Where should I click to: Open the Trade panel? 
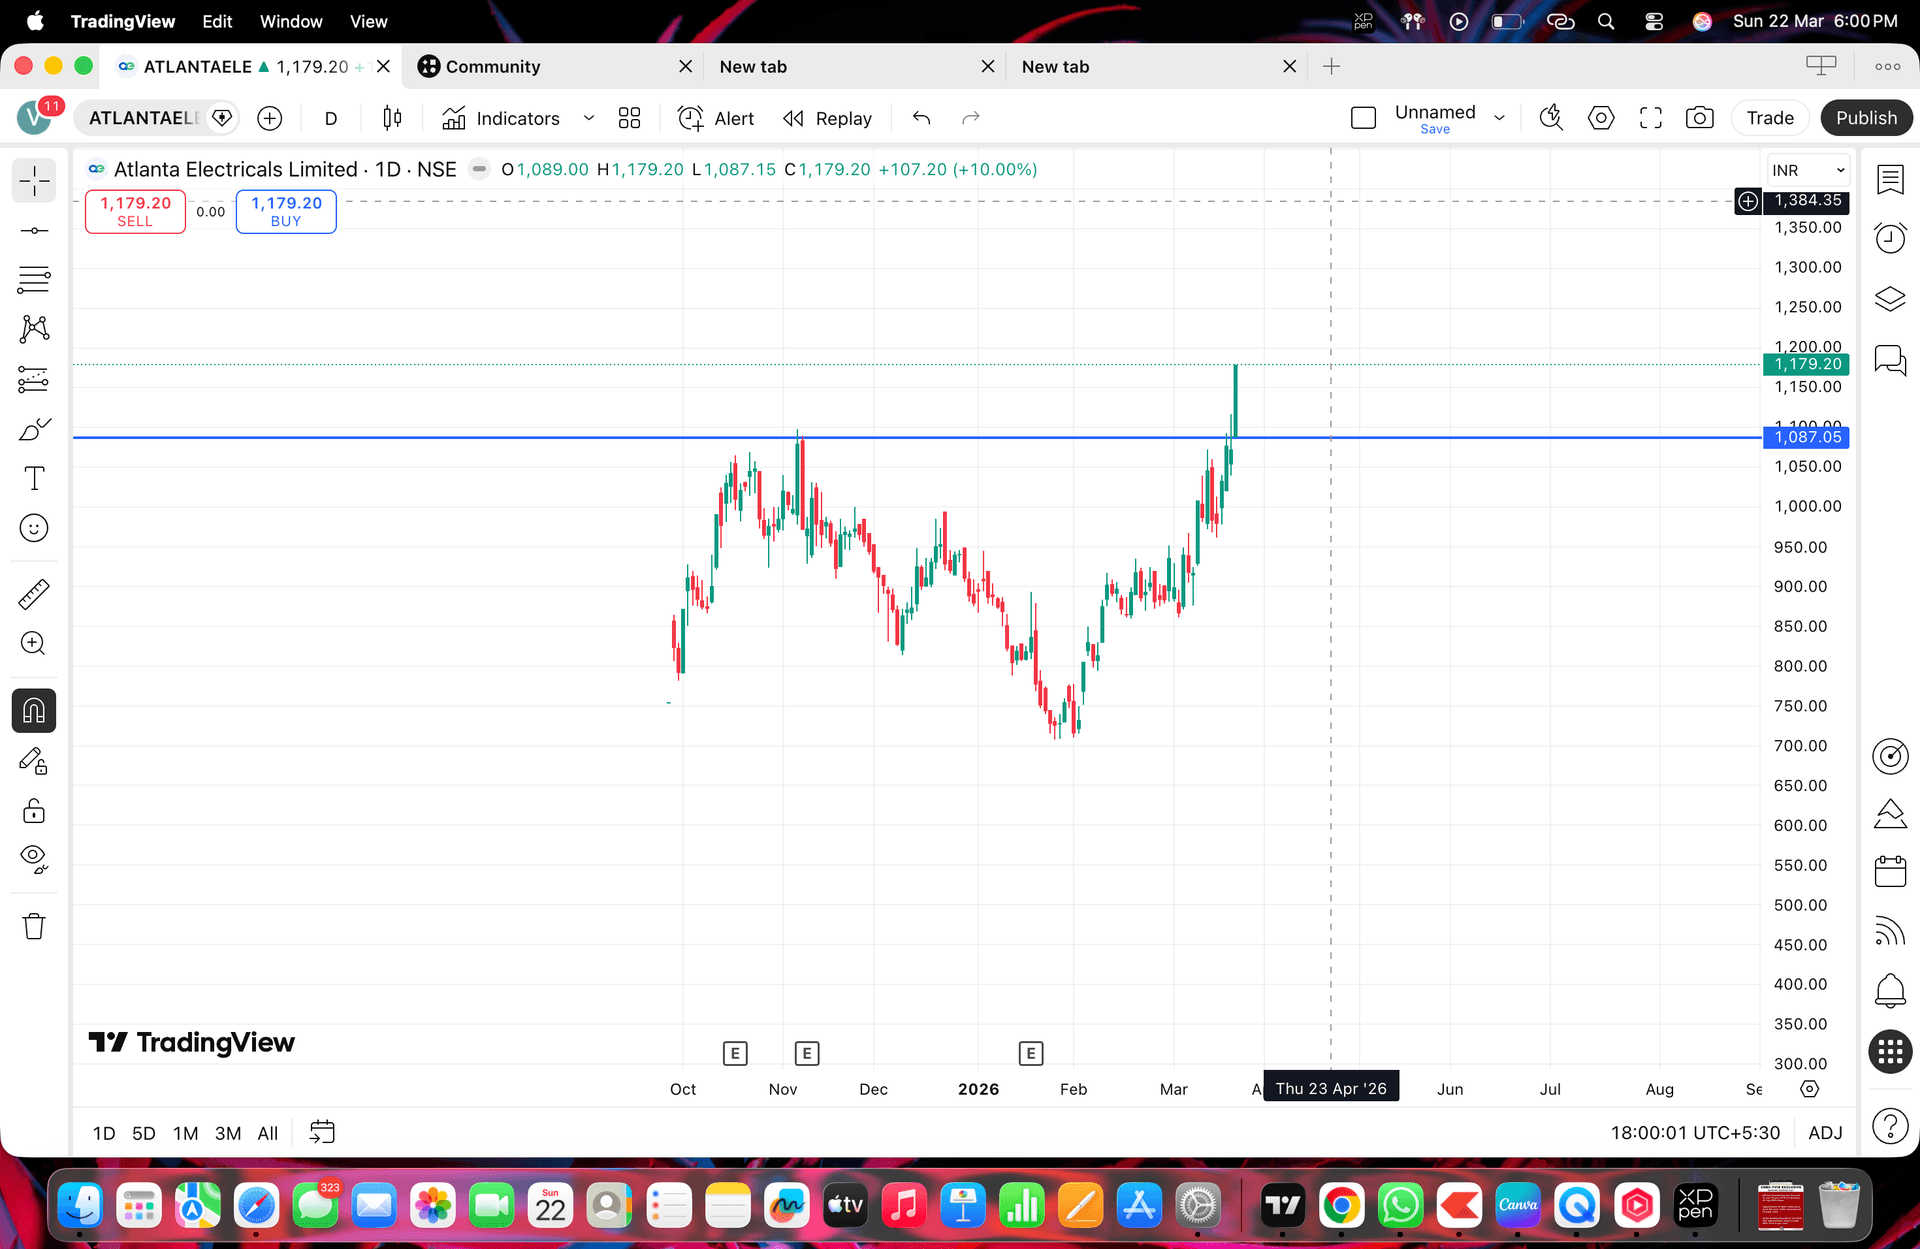tap(1770, 118)
